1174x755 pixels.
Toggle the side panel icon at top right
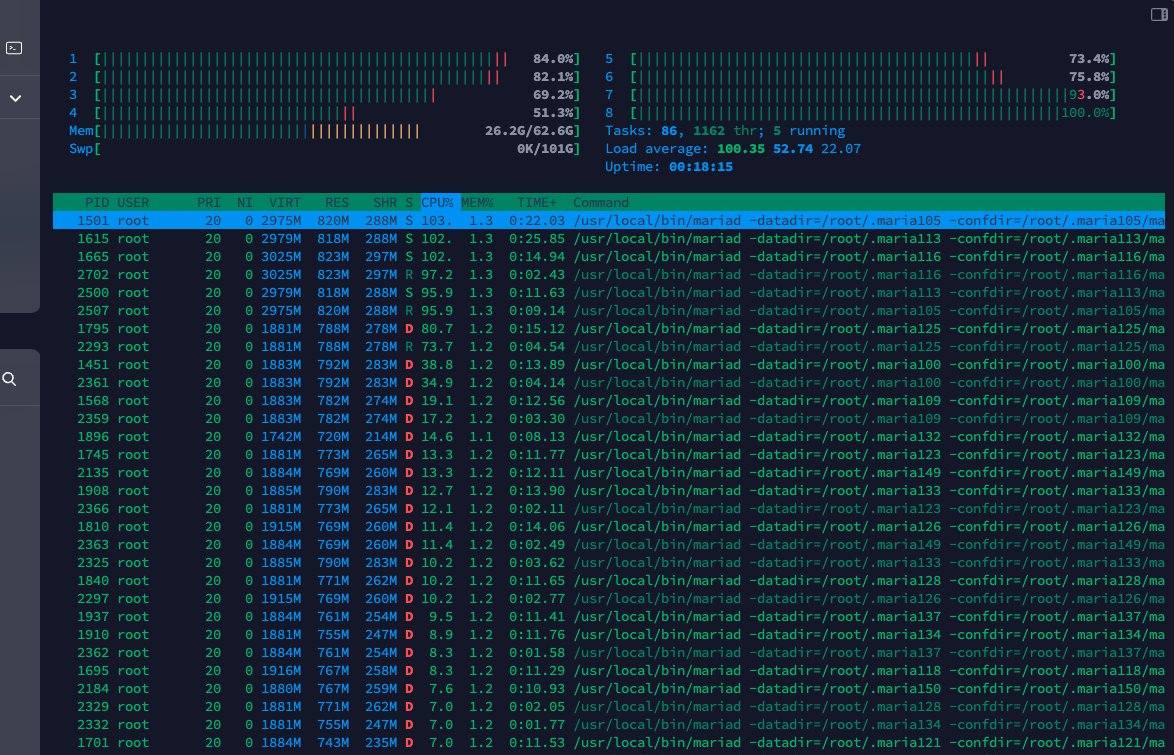click(1159, 14)
